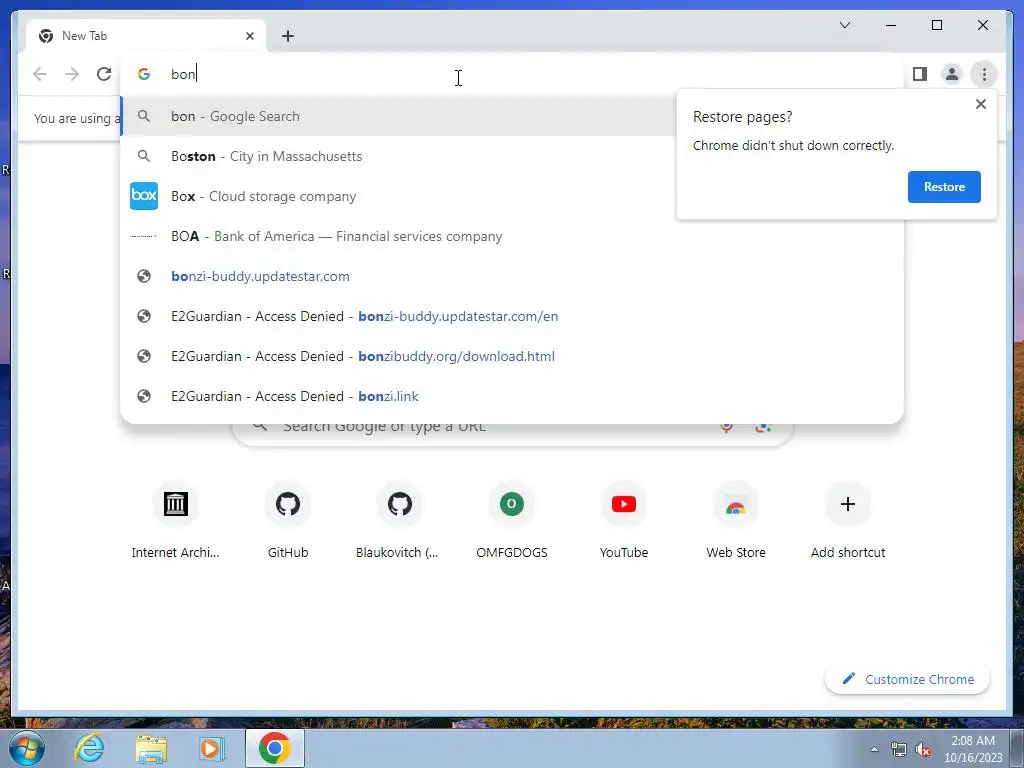Show hidden tray icons arrow
The image size is (1024, 768).
874,749
